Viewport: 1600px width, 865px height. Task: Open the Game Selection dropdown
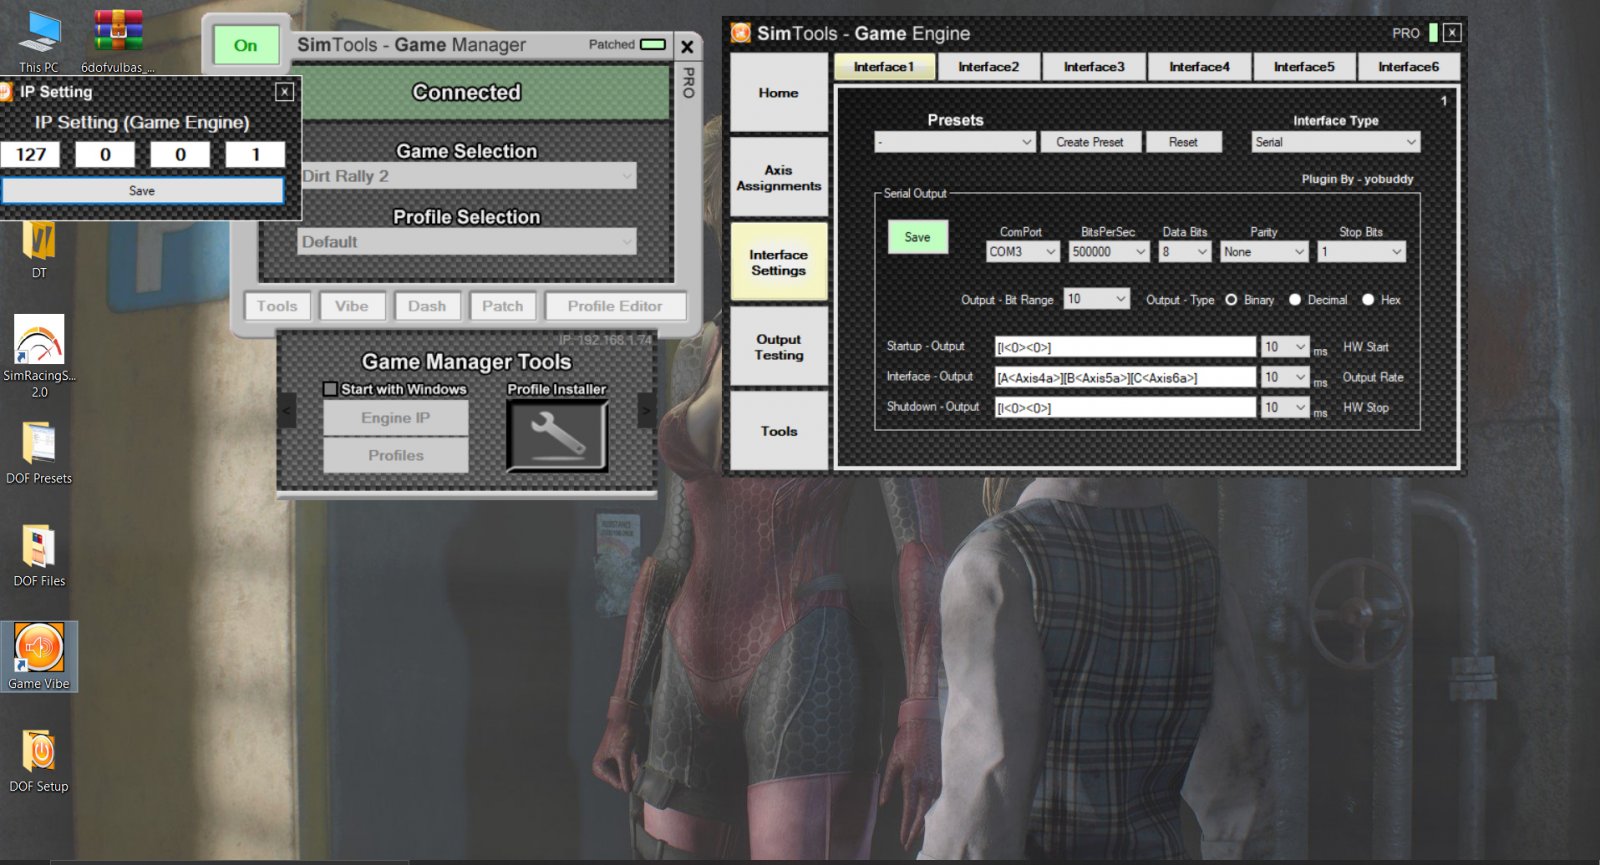click(467, 176)
